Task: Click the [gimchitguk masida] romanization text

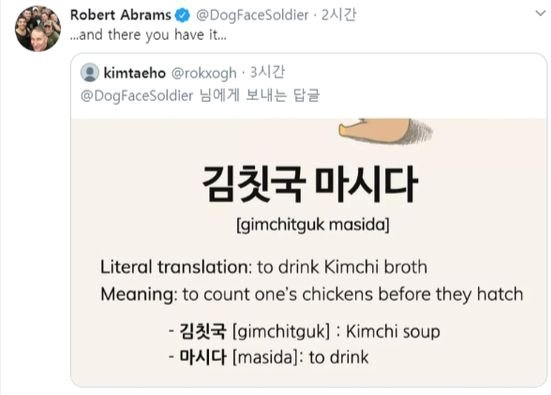Action: (x=313, y=225)
